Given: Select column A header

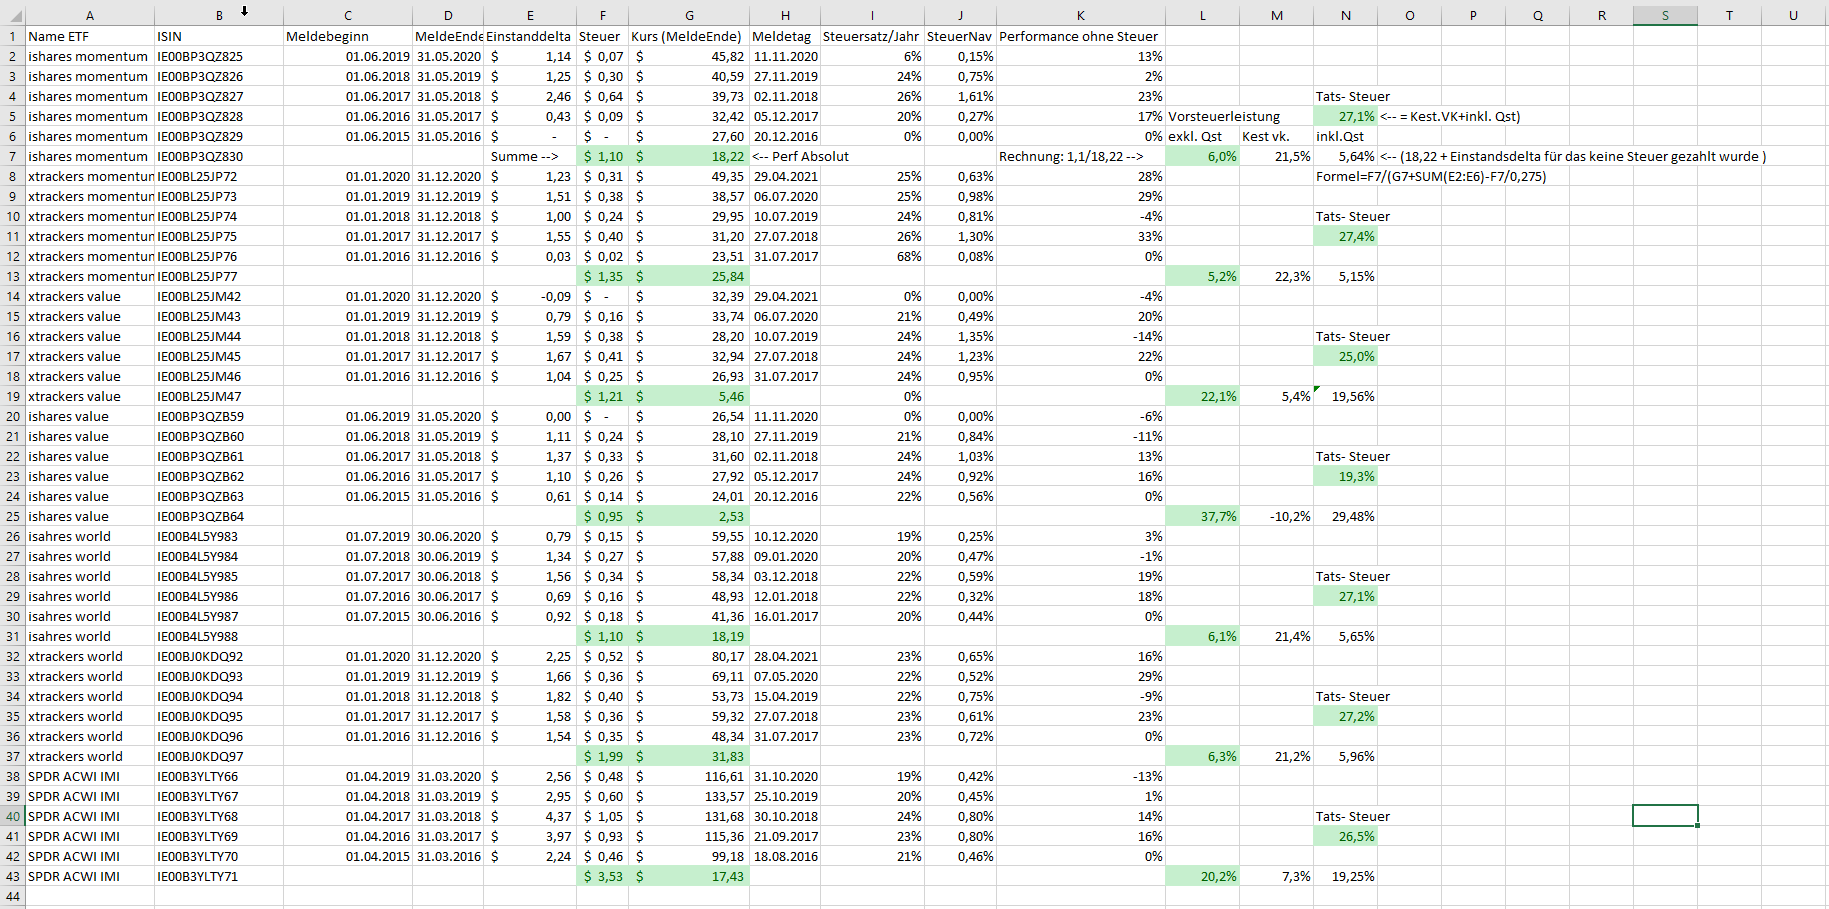Looking at the screenshot, I should tap(90, 15).
